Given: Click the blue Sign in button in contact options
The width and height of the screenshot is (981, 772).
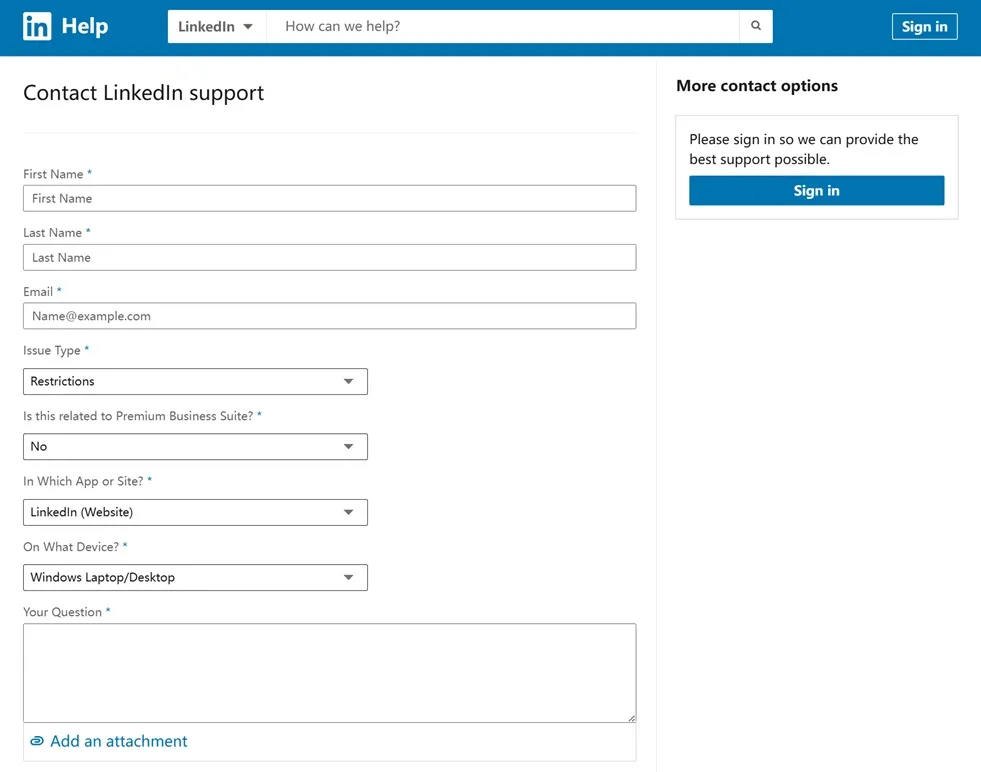Looking at the screenshot, I should click(816, 191).
